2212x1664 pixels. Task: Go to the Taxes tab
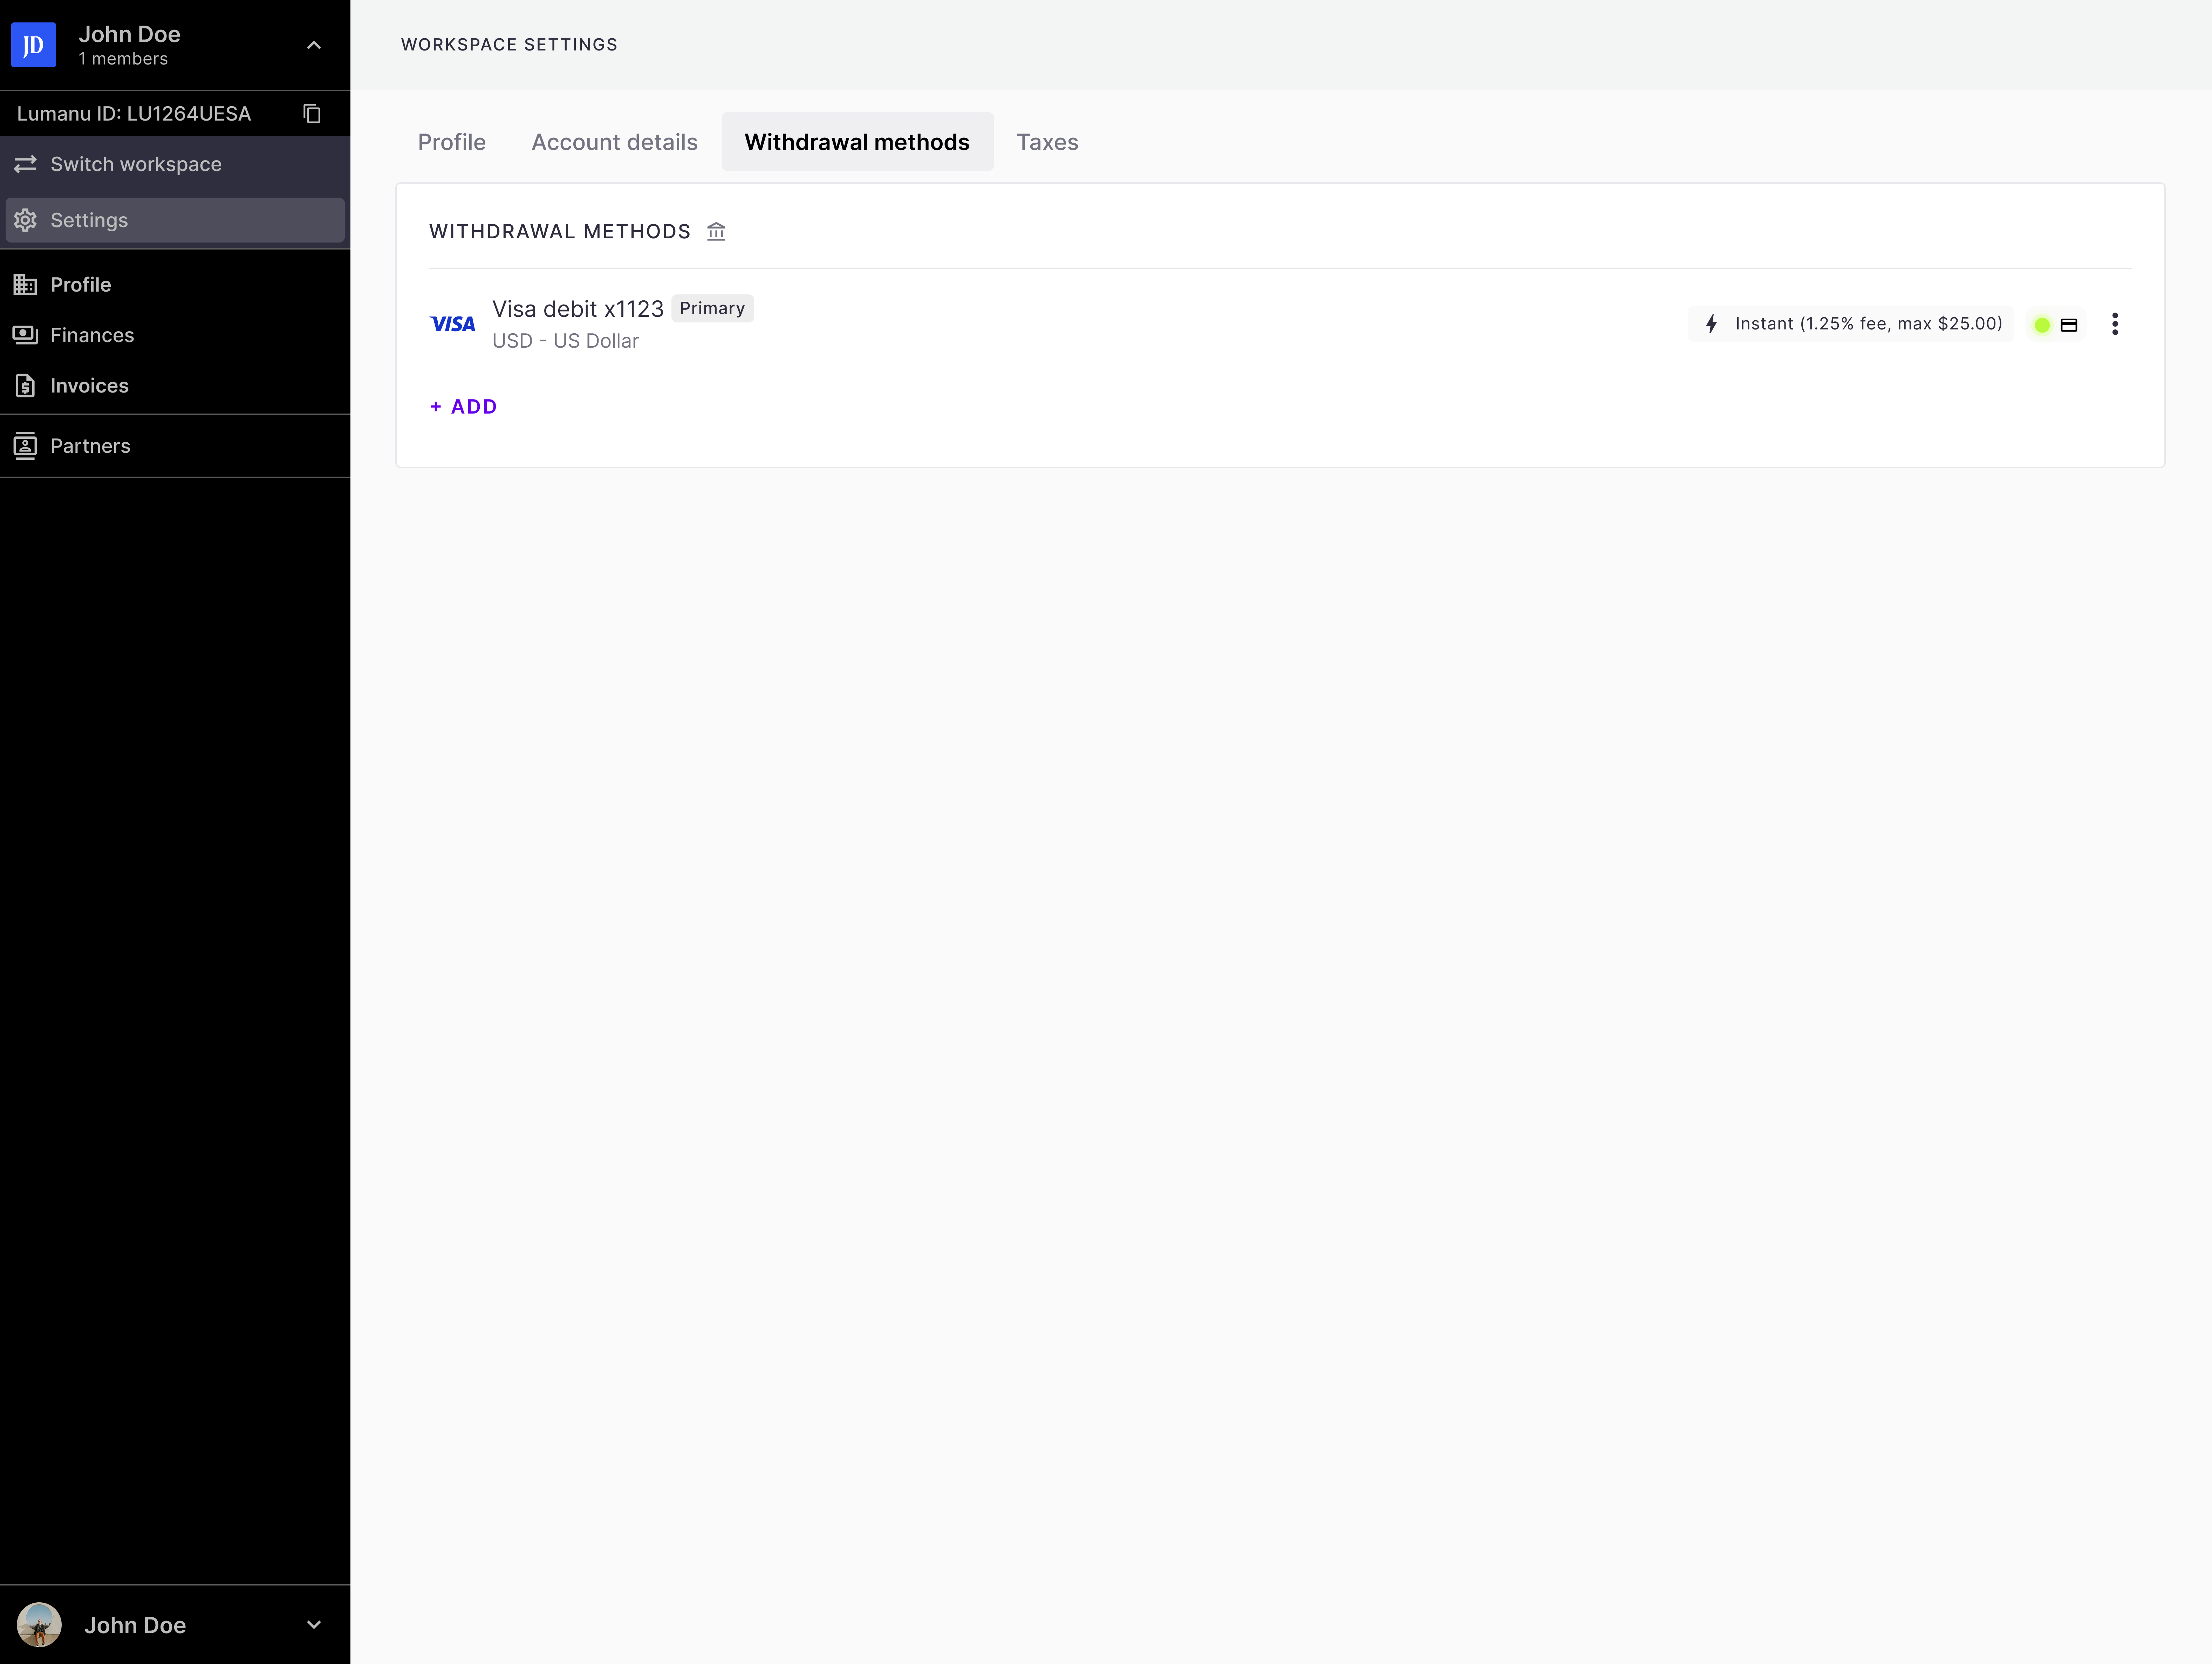1047,142
